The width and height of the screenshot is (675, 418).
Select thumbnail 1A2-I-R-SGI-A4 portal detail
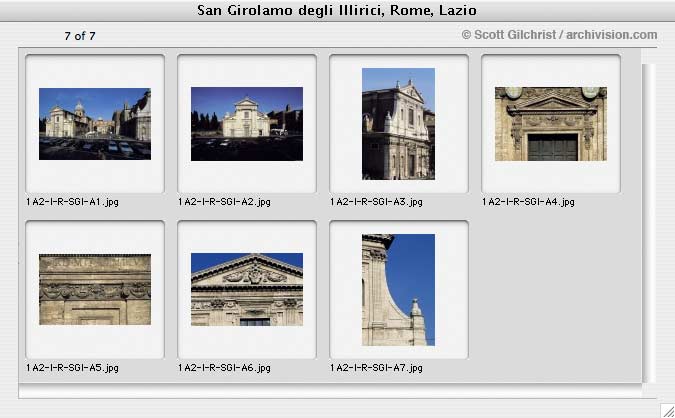point(551,124)
